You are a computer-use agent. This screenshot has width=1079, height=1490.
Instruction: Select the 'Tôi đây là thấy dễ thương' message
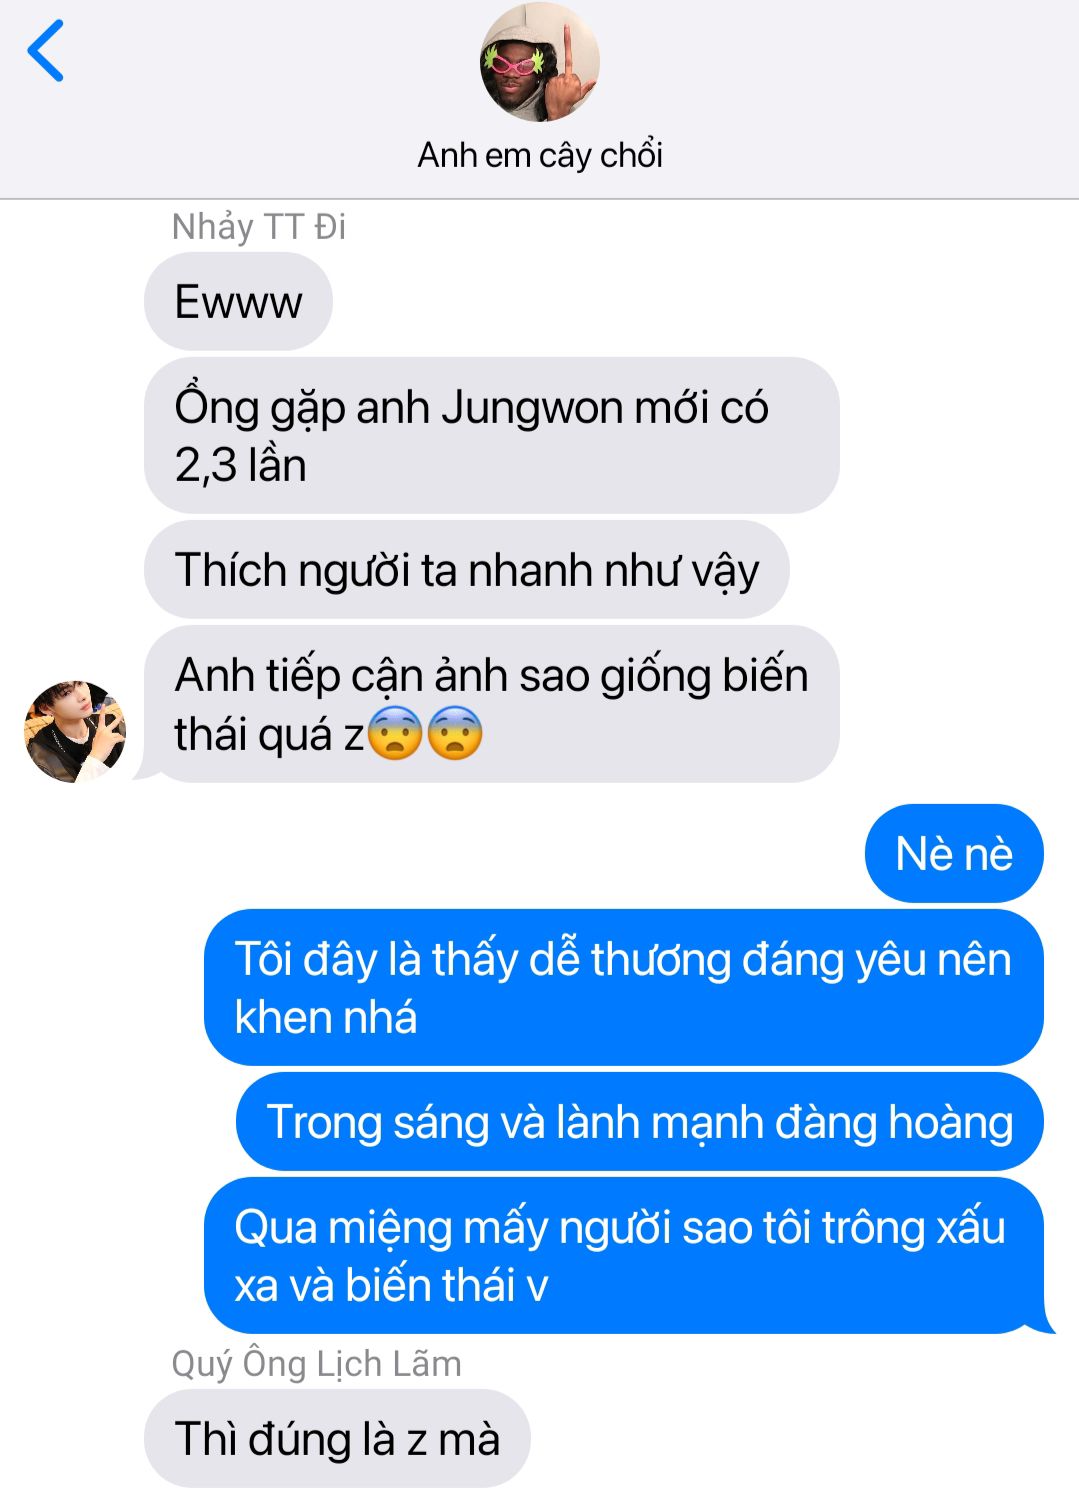624,987
